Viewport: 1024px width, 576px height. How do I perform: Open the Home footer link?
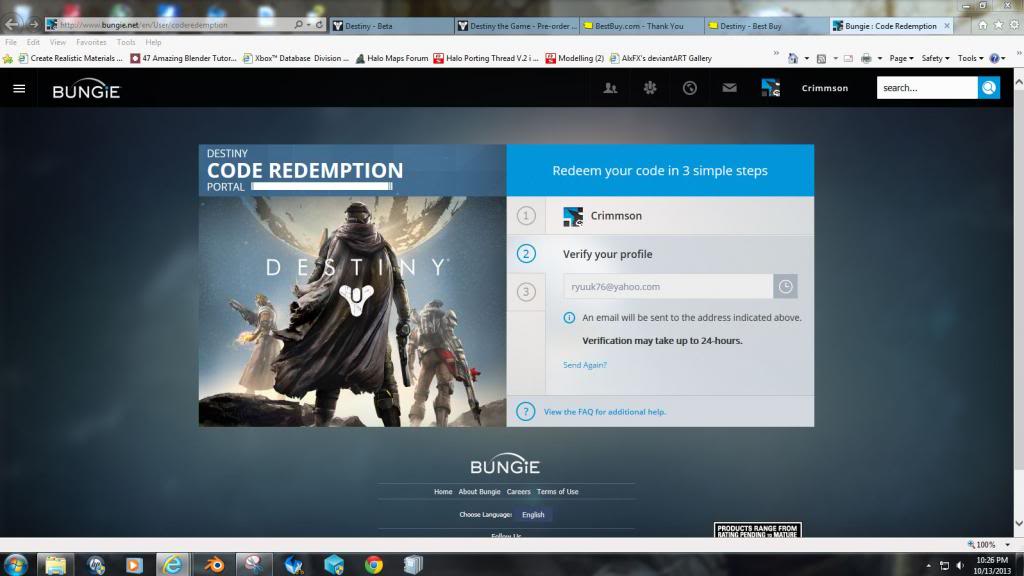(443, 492)
